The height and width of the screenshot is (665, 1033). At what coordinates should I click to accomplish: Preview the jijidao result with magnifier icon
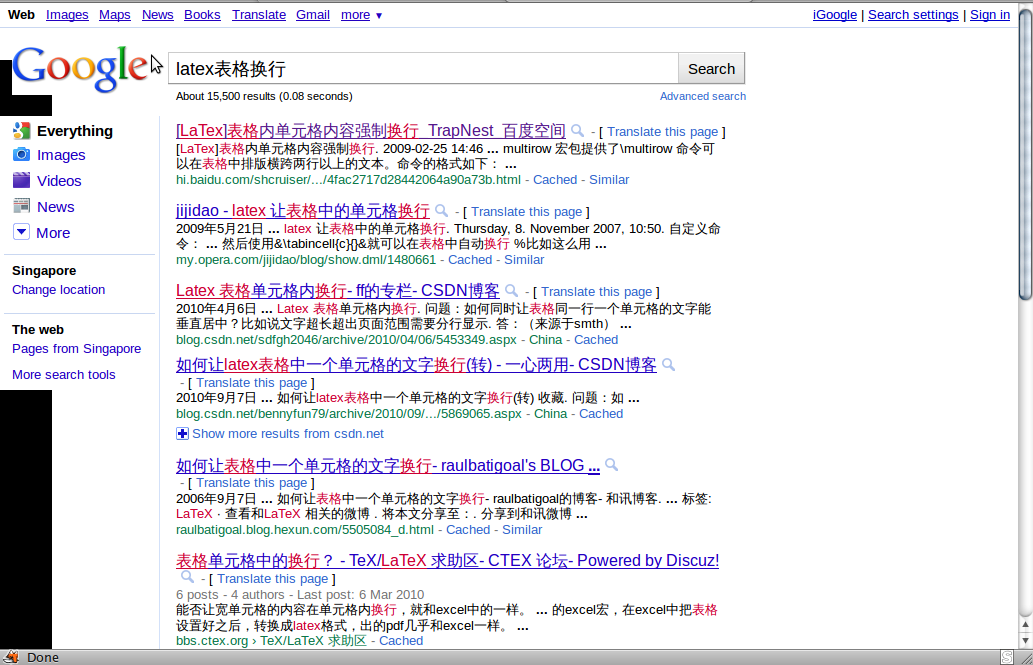coord(441,210)
